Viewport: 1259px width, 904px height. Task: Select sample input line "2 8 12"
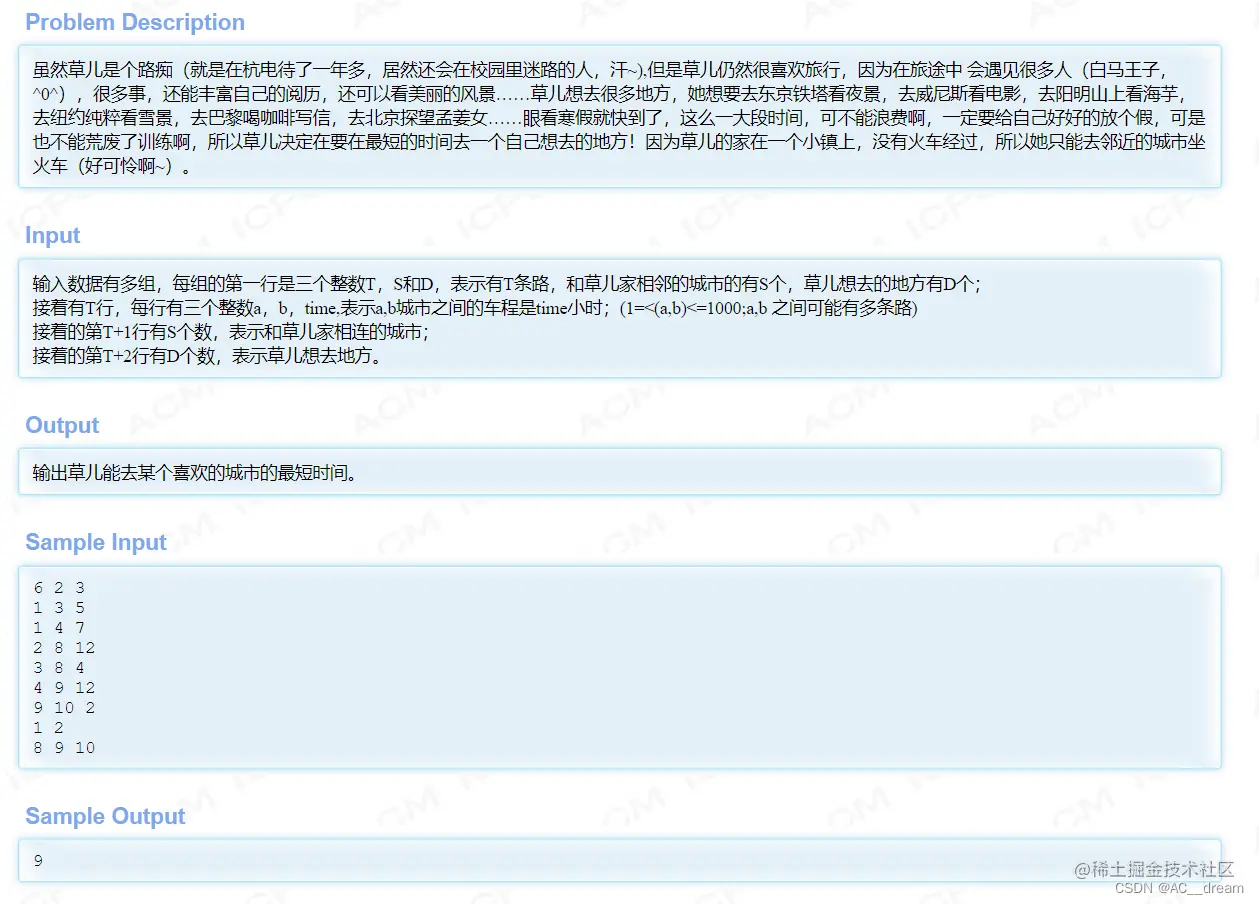point(64,648)
